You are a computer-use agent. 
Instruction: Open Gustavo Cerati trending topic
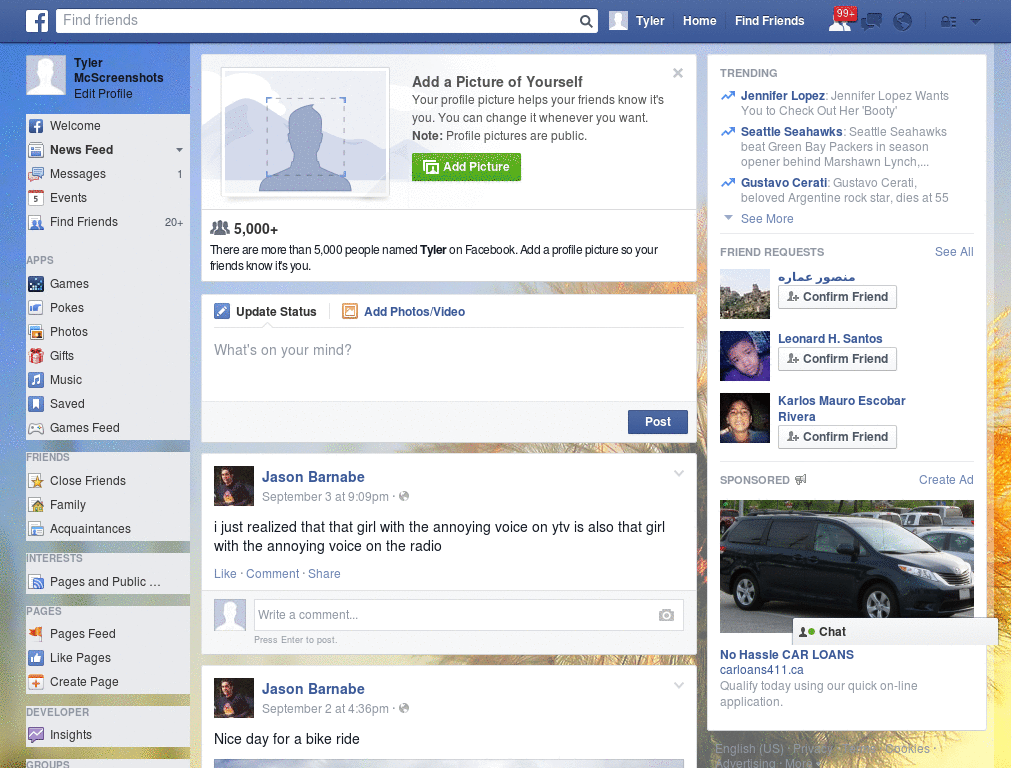784,183
